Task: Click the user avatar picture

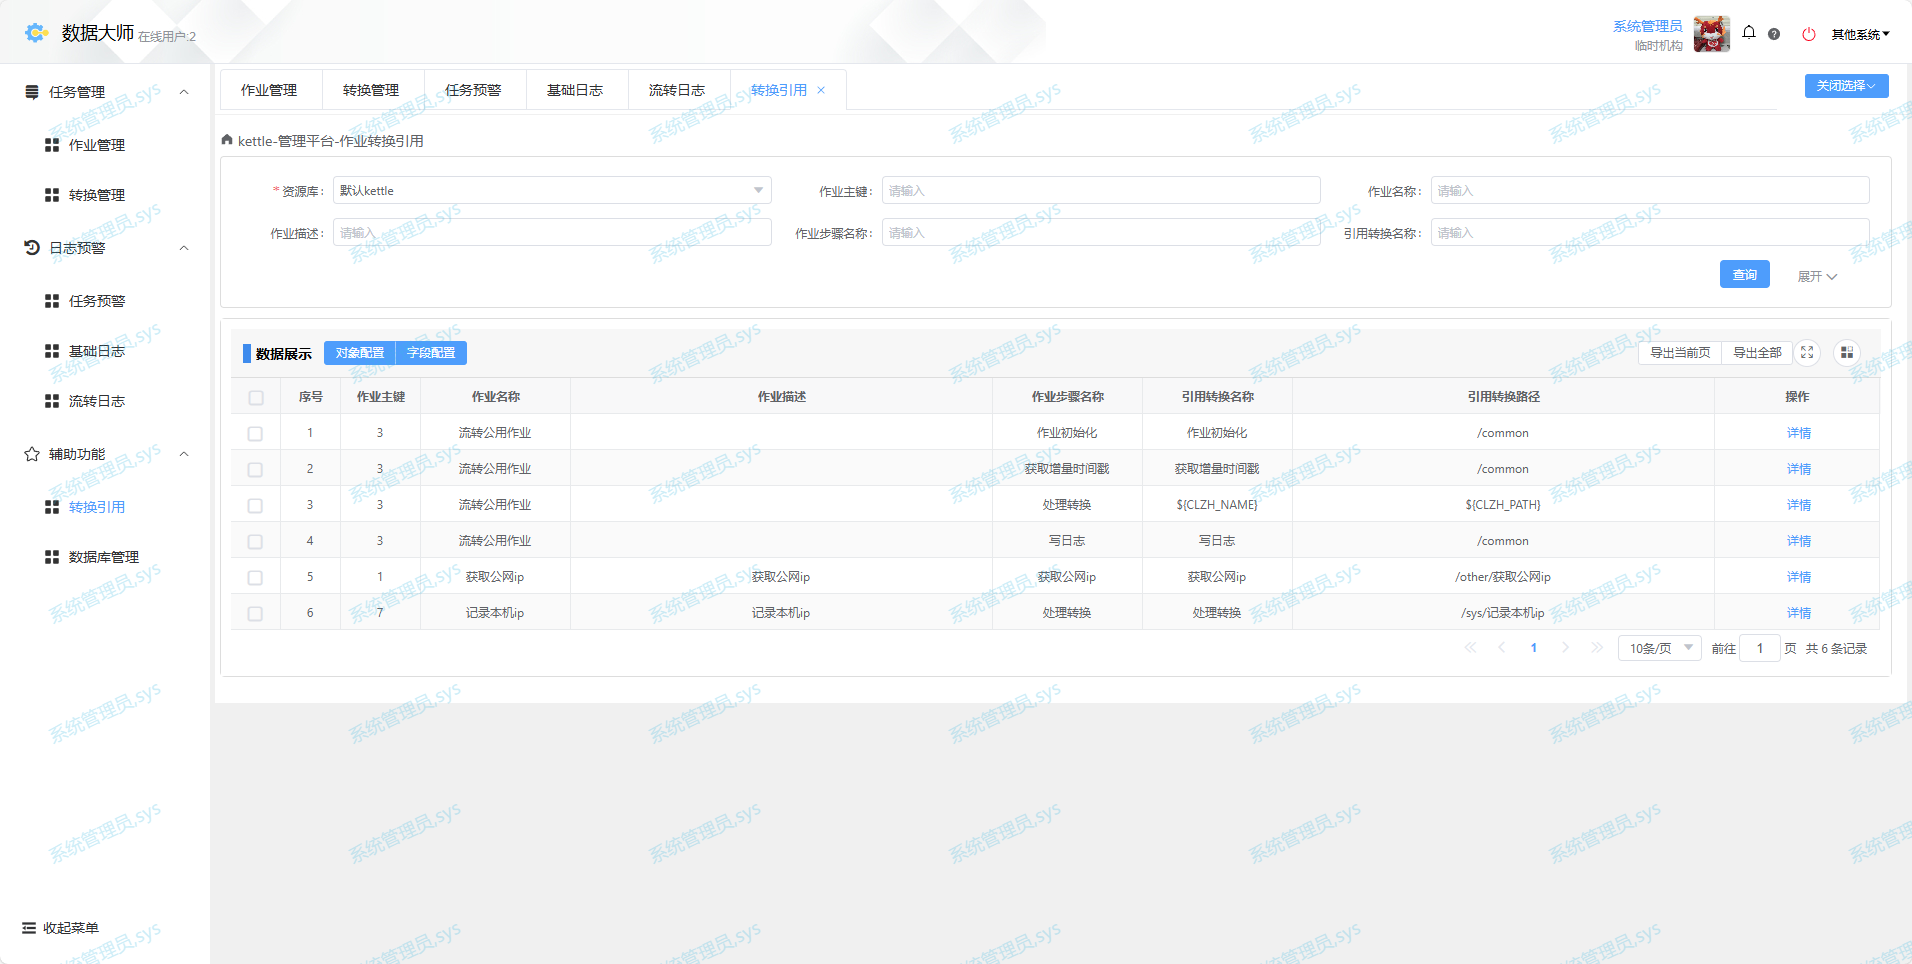Action: pos(1711,34)
